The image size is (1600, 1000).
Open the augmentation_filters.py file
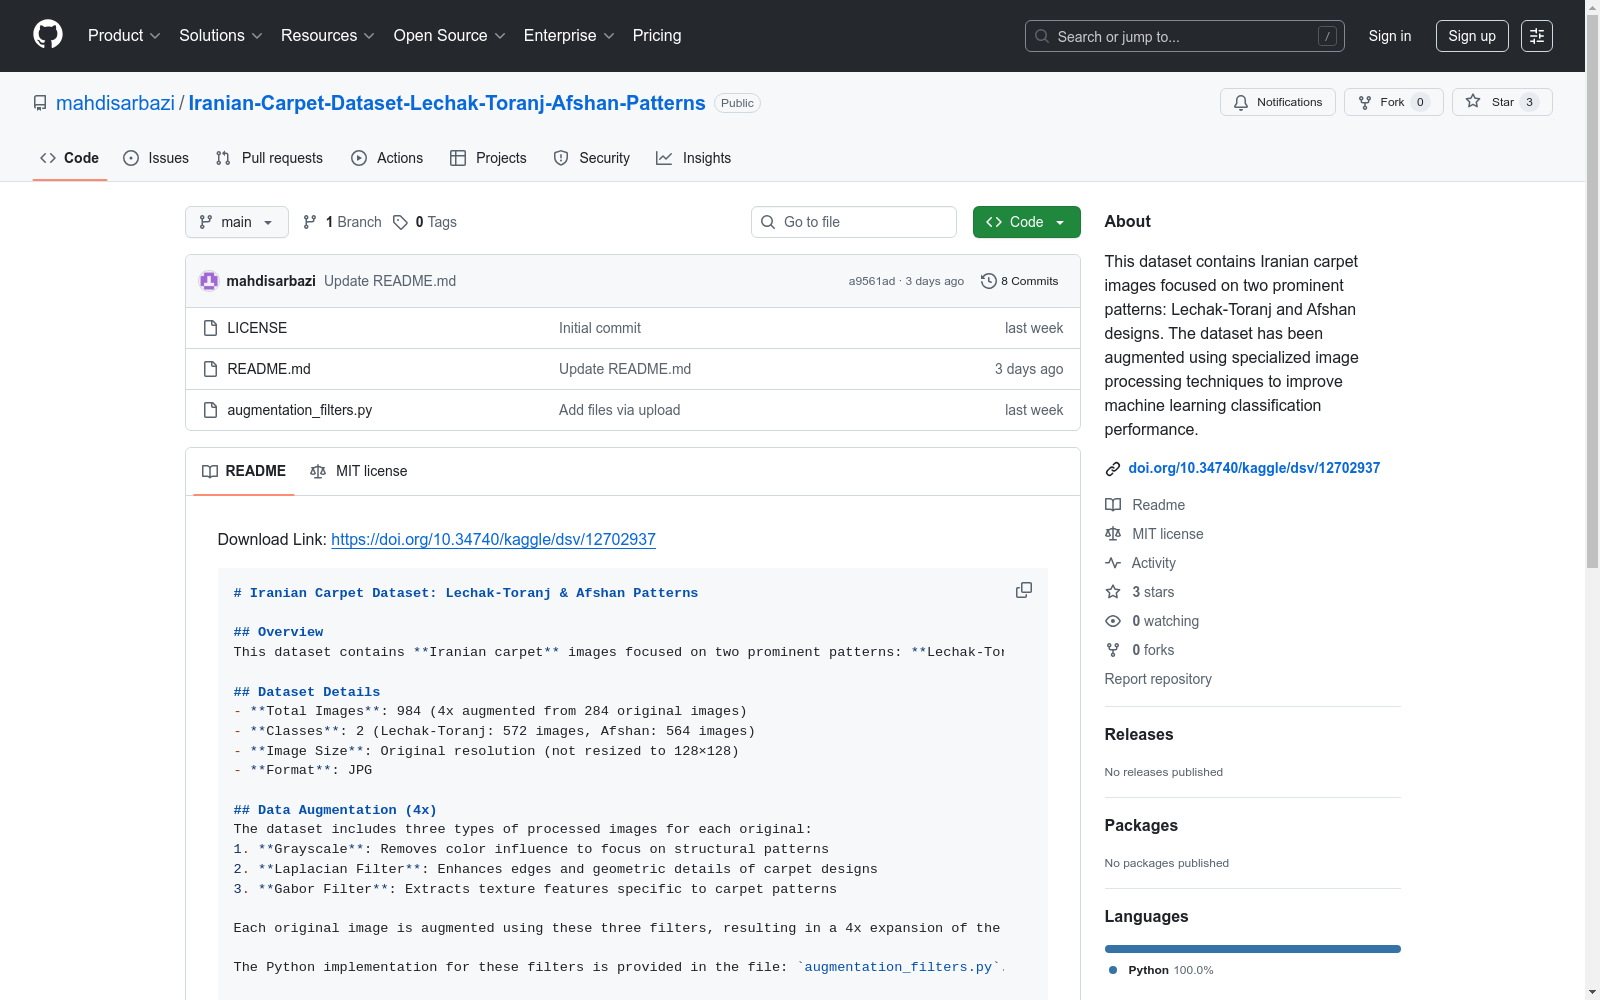(x=300, y=410)
